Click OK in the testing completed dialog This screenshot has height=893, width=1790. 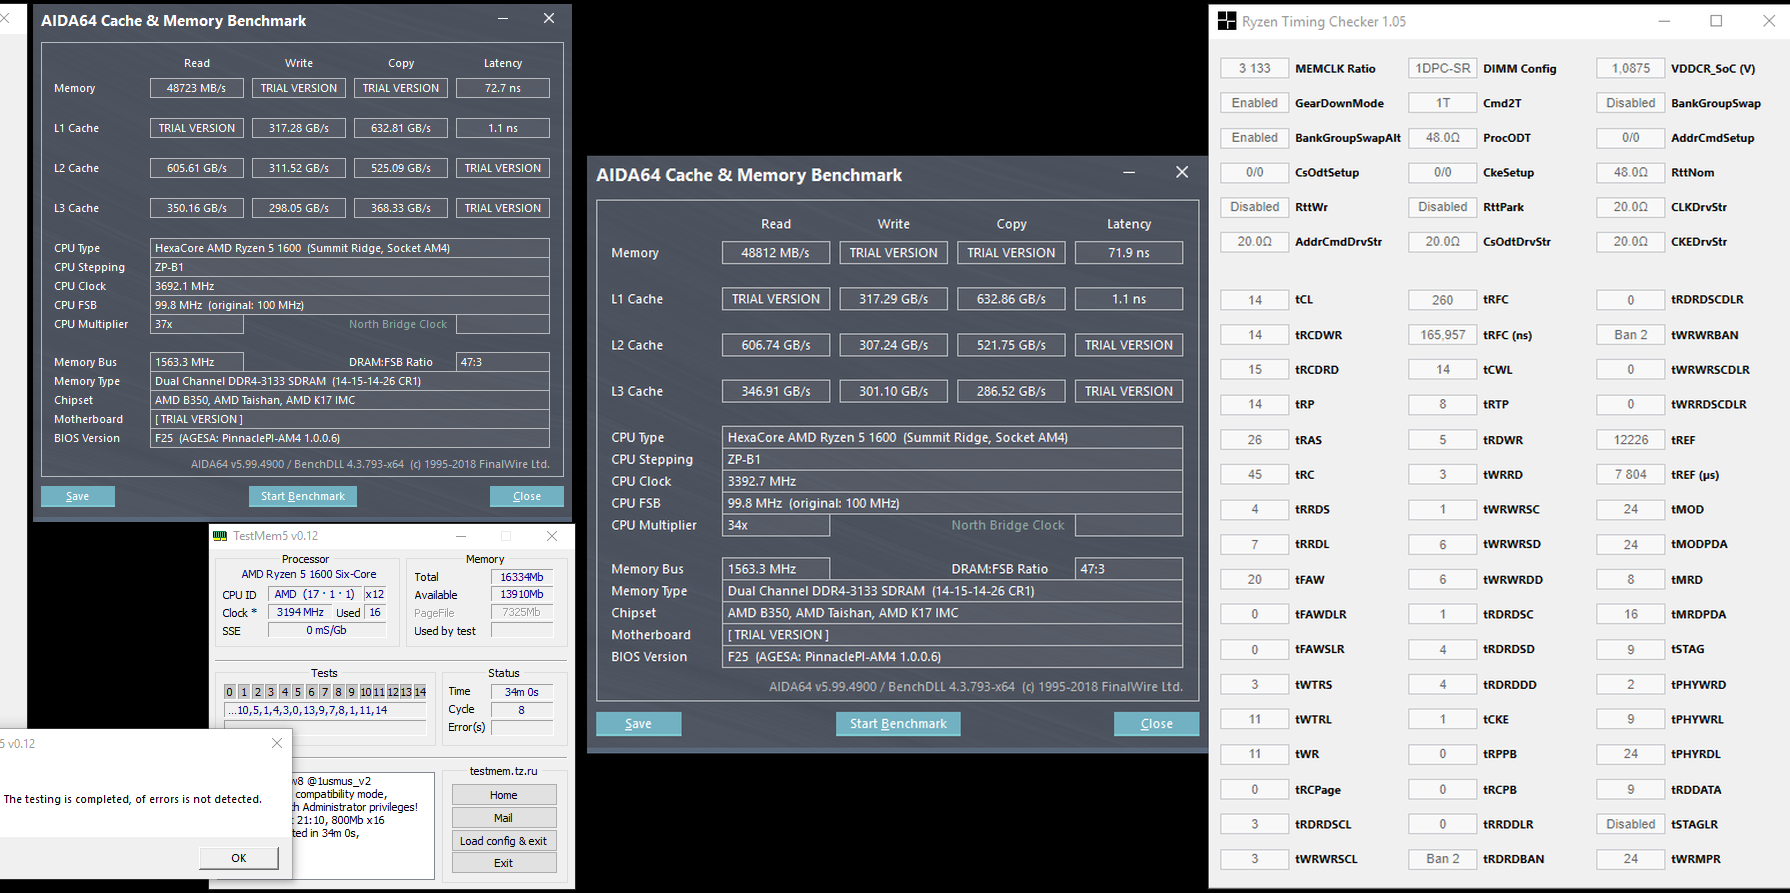238,858
